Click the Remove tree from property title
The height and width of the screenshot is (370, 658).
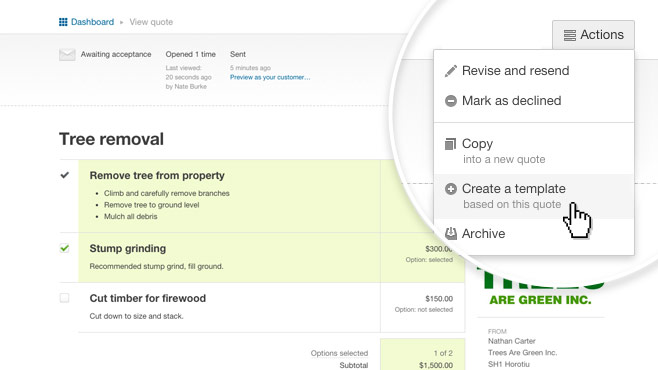click(157, 175)
